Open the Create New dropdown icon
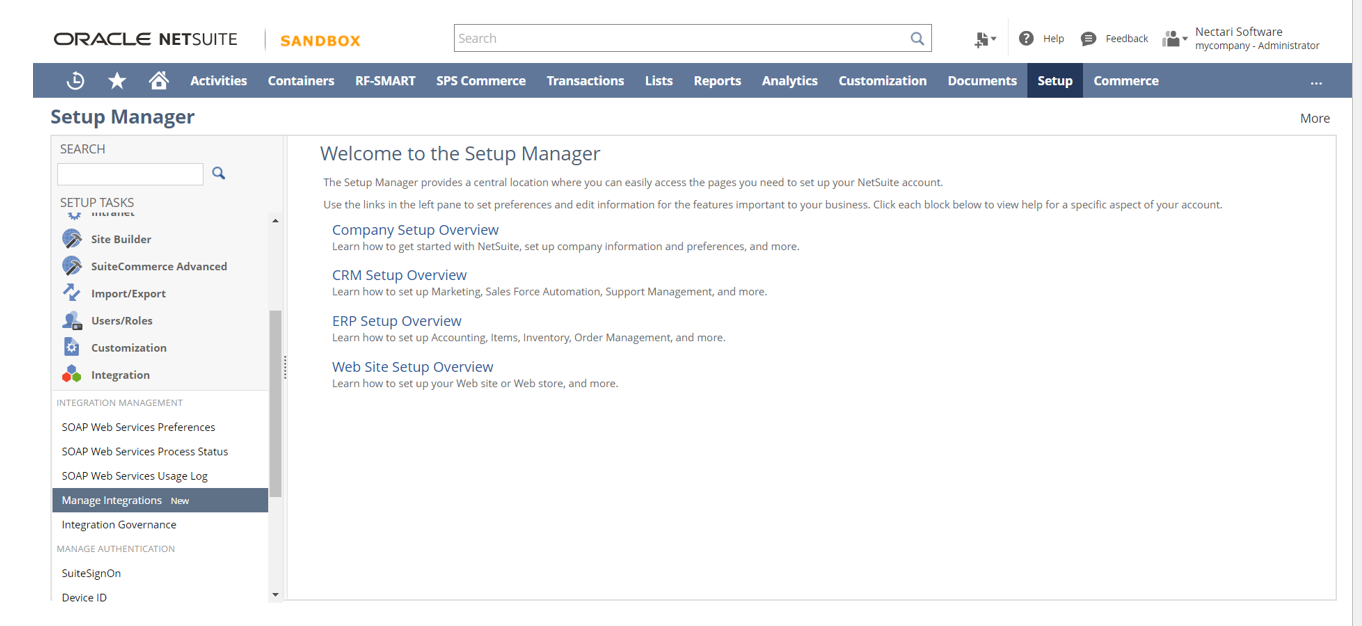The image size is (1362, 626). pos(985,39)
